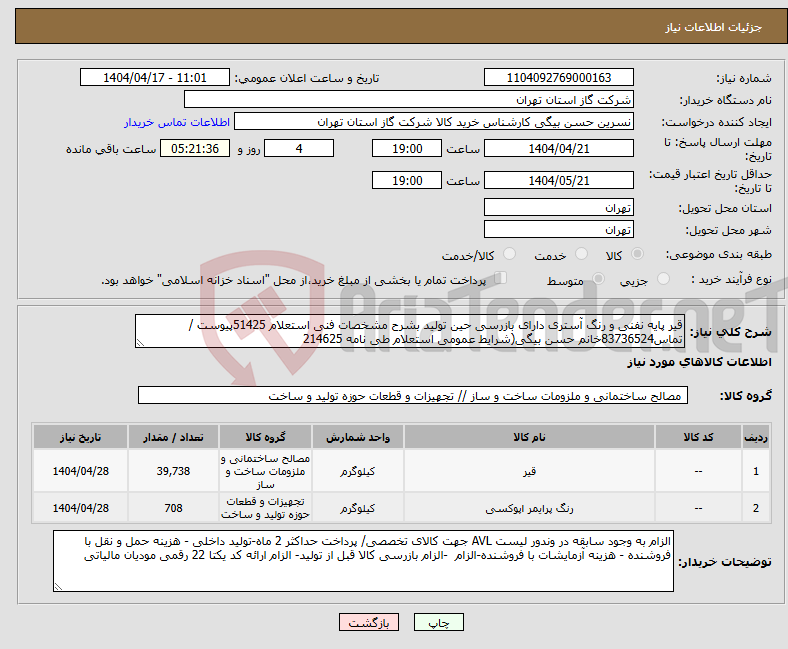Select the متوسط purchase type radio
Image resolution: width=788 pixels, height=649 pixels.
598,279
